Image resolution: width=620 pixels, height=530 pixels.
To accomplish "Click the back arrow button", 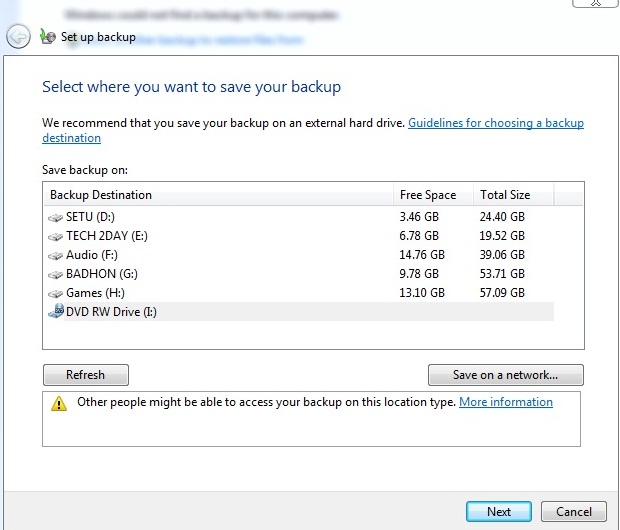I will 17,37.
